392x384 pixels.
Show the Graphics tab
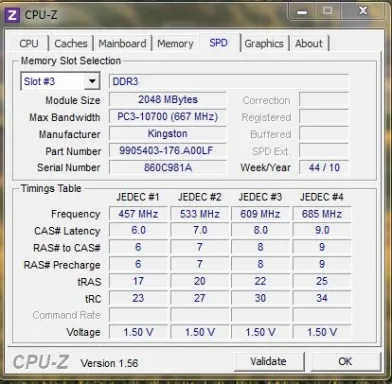[264, 44]
